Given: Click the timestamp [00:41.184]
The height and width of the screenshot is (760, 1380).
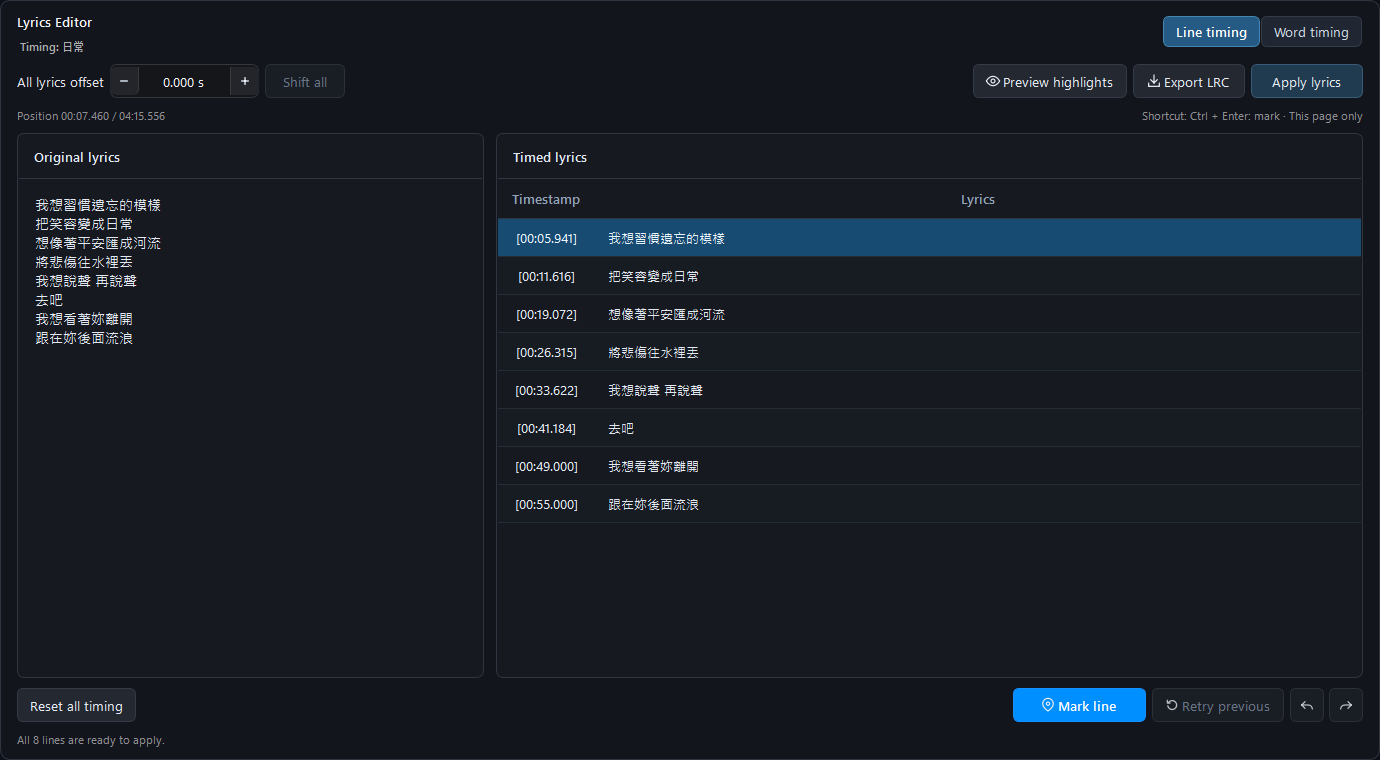Looking at the screenshot, I should coord(546,428).
